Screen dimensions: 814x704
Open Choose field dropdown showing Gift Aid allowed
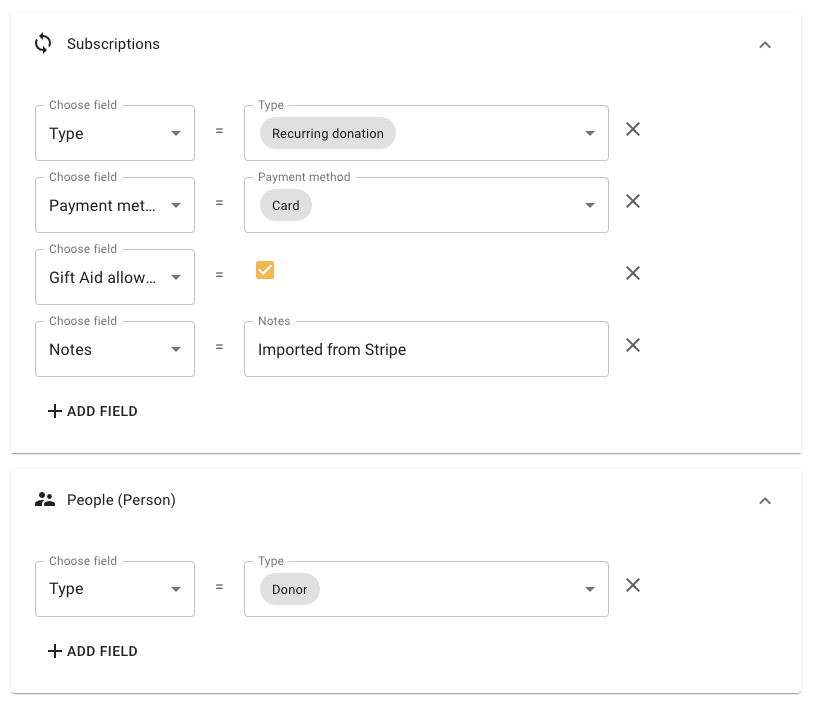pyautogui.click(x=115, y=277)
